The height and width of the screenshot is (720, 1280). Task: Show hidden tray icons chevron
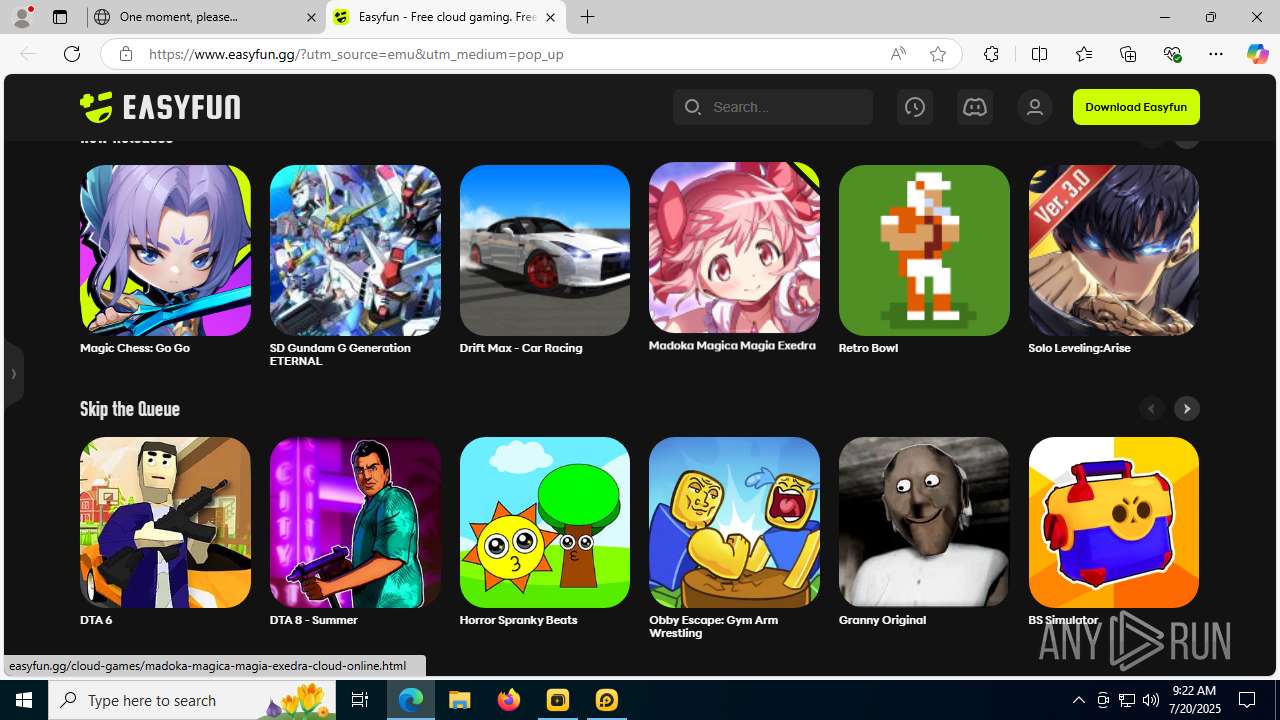[x=1078, y=700]
